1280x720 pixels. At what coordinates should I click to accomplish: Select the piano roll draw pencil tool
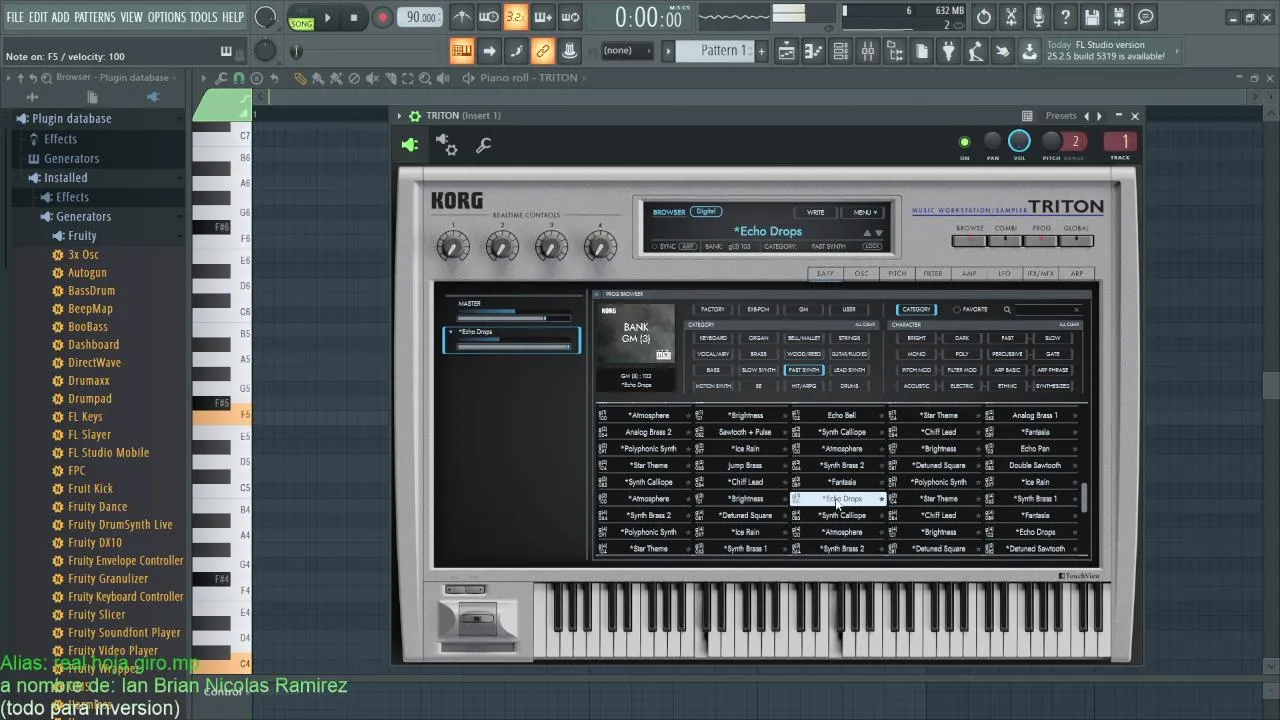pyautogui.click(x=299, y=78)
